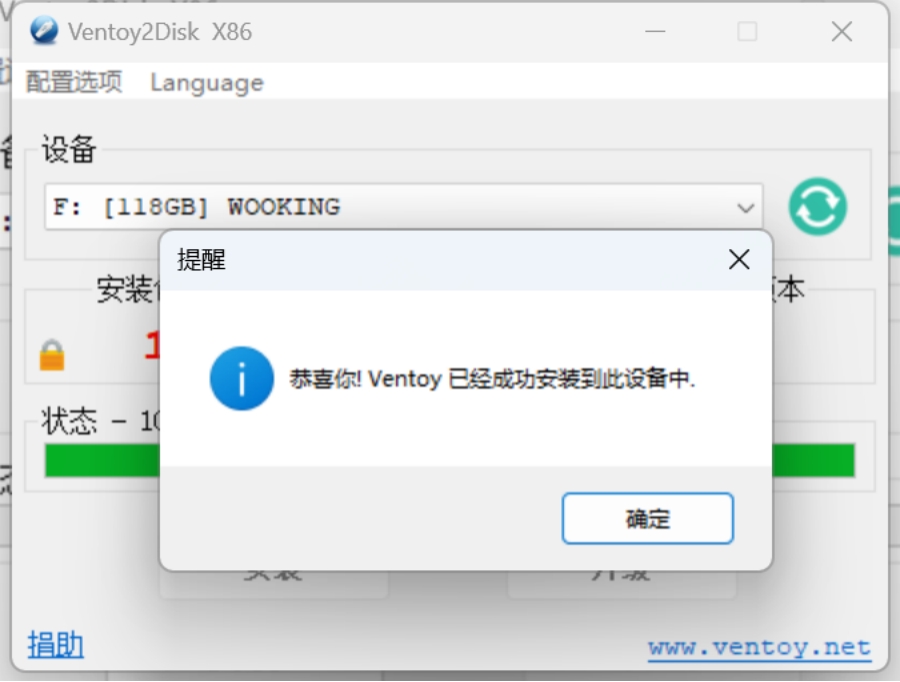The width and height of the screenshot is (900, 682).
Task: Expand the device list using the chevron arrow
Action: [746, 208]
